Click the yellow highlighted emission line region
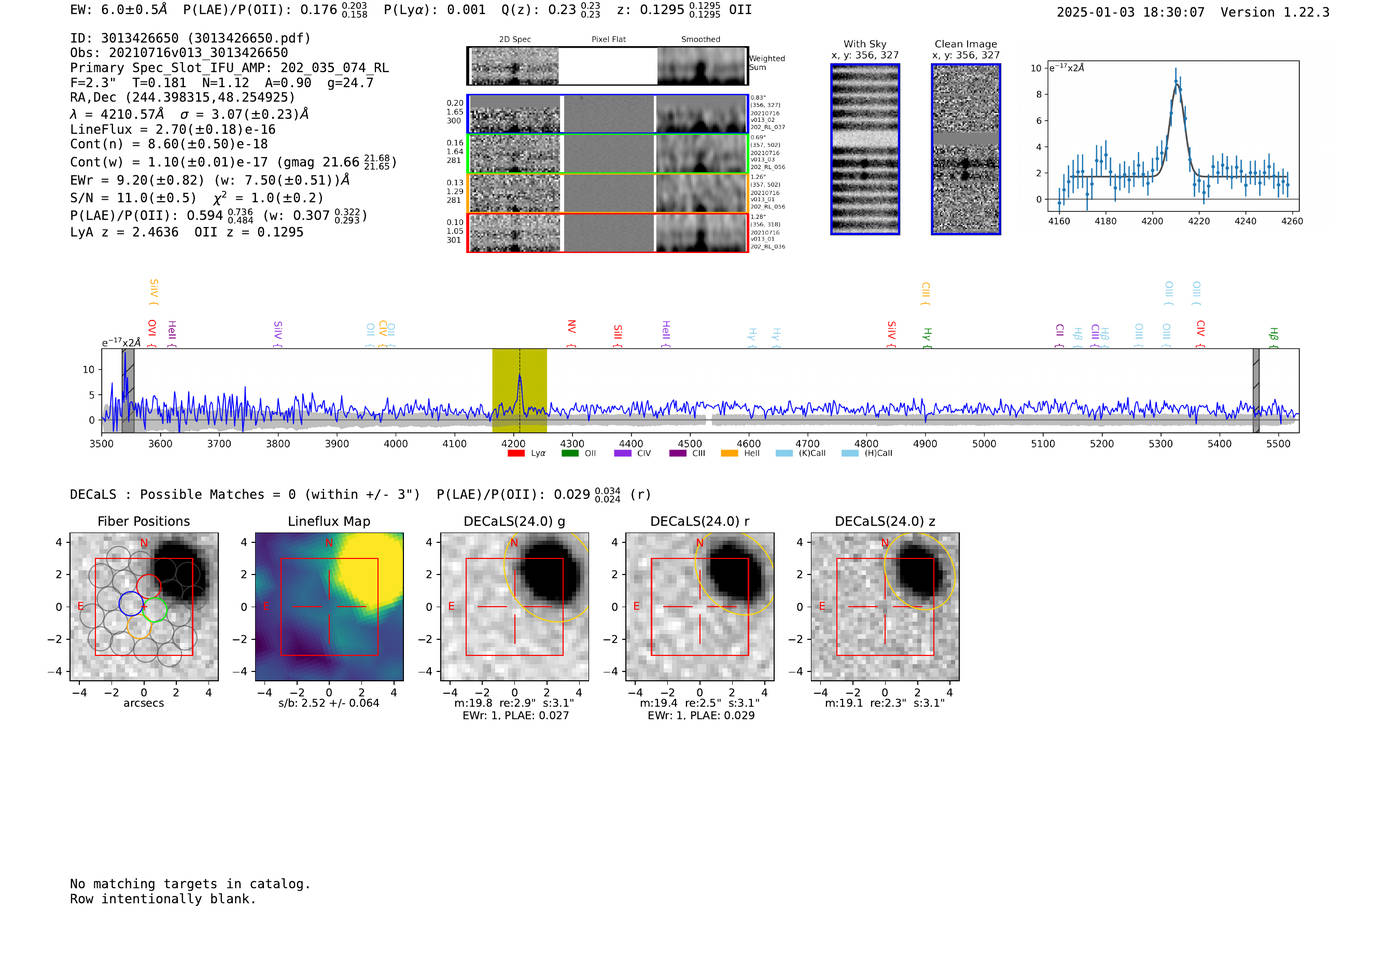The width and height of the screenshot is (1400, 953). point(519,390)
